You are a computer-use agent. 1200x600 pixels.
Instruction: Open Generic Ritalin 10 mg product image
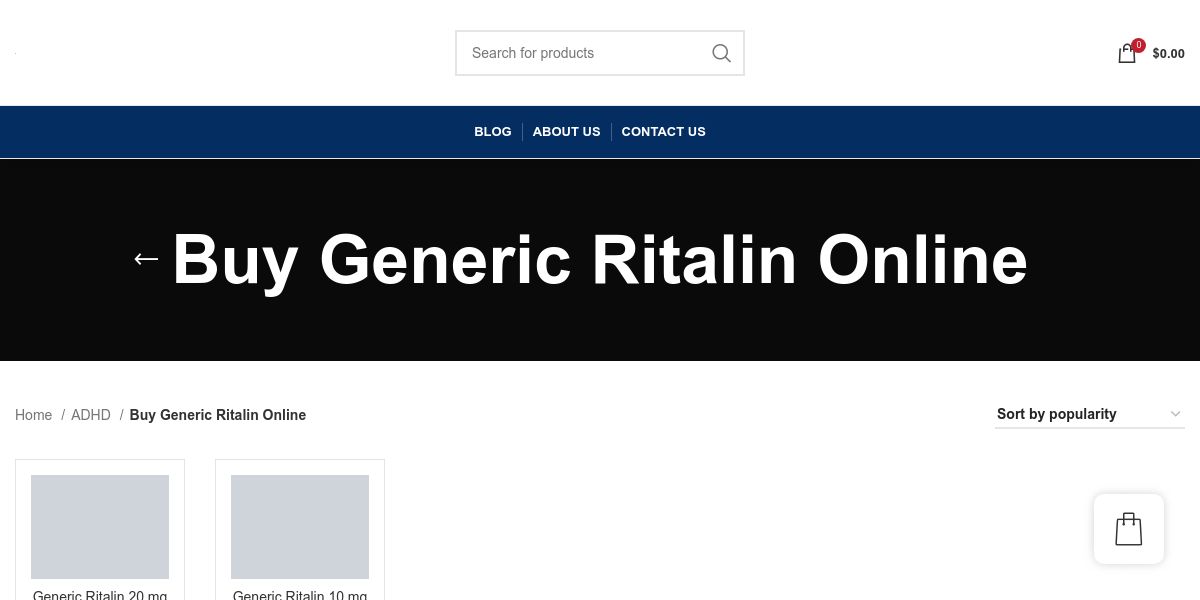tap(300, 527)
